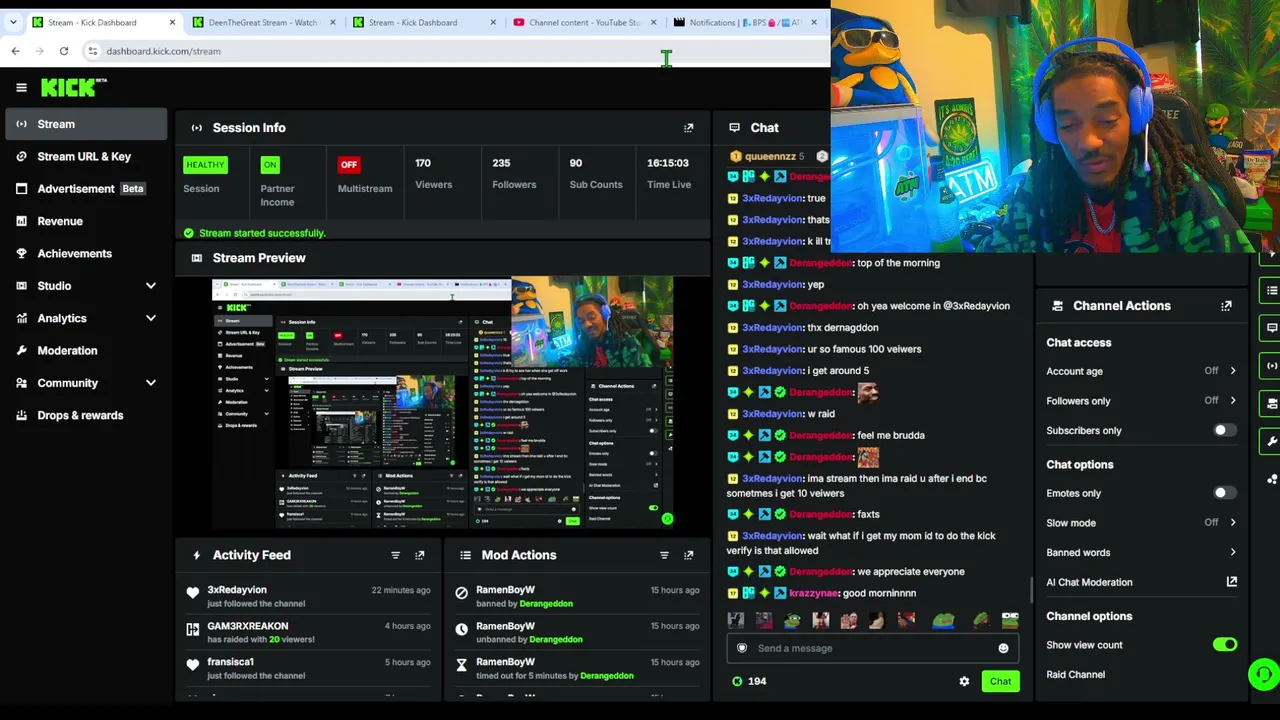Open AI Chat Moderation
The height and width of the screenshot is (720, 1280).
(1089, 582)
